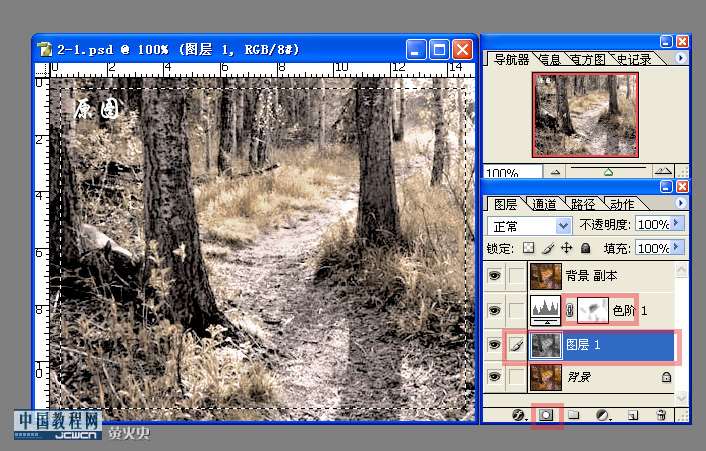Switch to the 图层 tab
The height and width of the screenshot is (451, 706).
pyautogui.click(x=505, y=204)
